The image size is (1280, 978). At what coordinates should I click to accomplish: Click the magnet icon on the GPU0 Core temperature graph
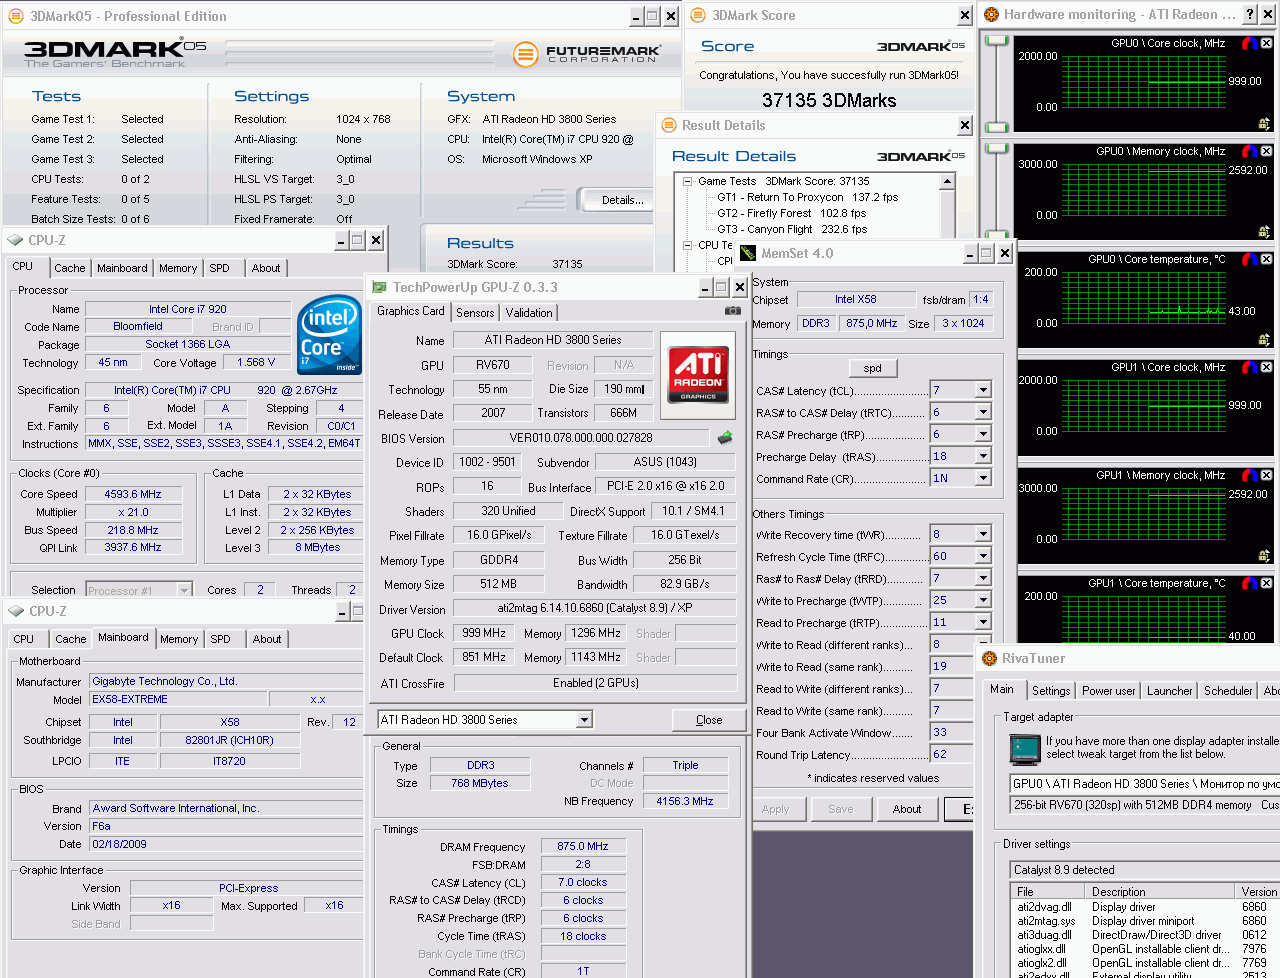pyautogui.click(x=1249, y=259)
